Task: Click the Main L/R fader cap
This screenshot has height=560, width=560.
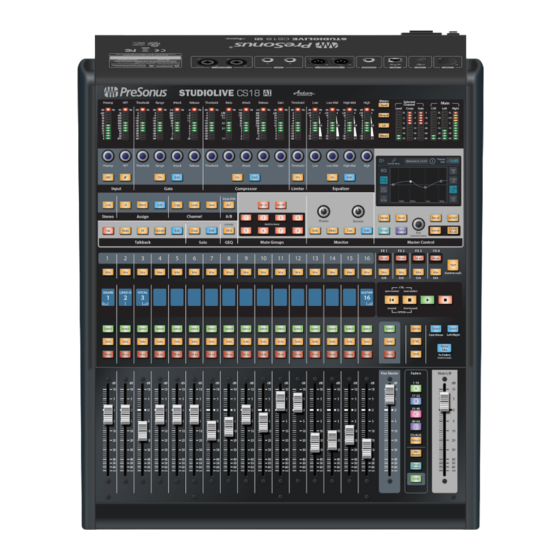Action: pos(444,401)
